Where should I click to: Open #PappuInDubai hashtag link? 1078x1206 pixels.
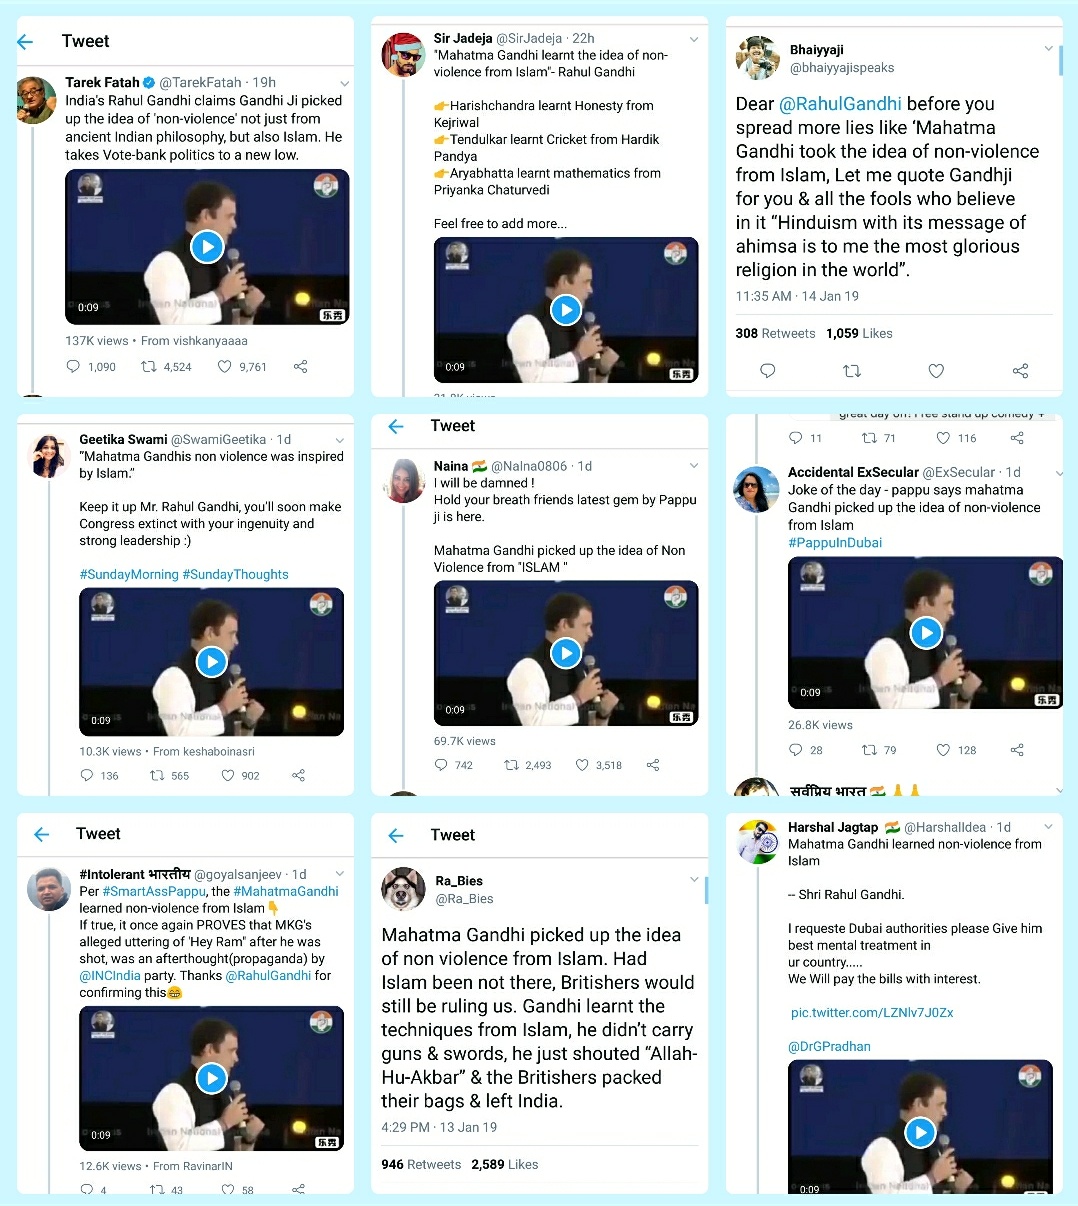(835, 543)
